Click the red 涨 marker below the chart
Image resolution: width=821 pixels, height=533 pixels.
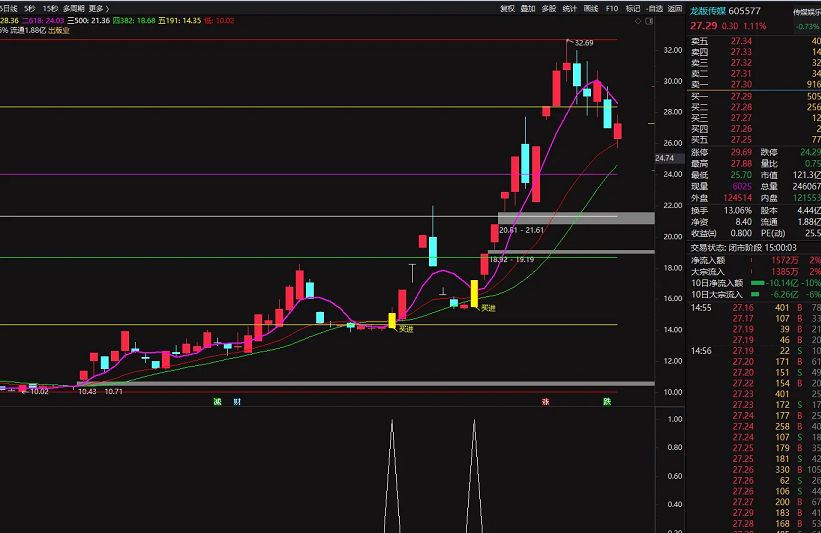tap(546, 402)
